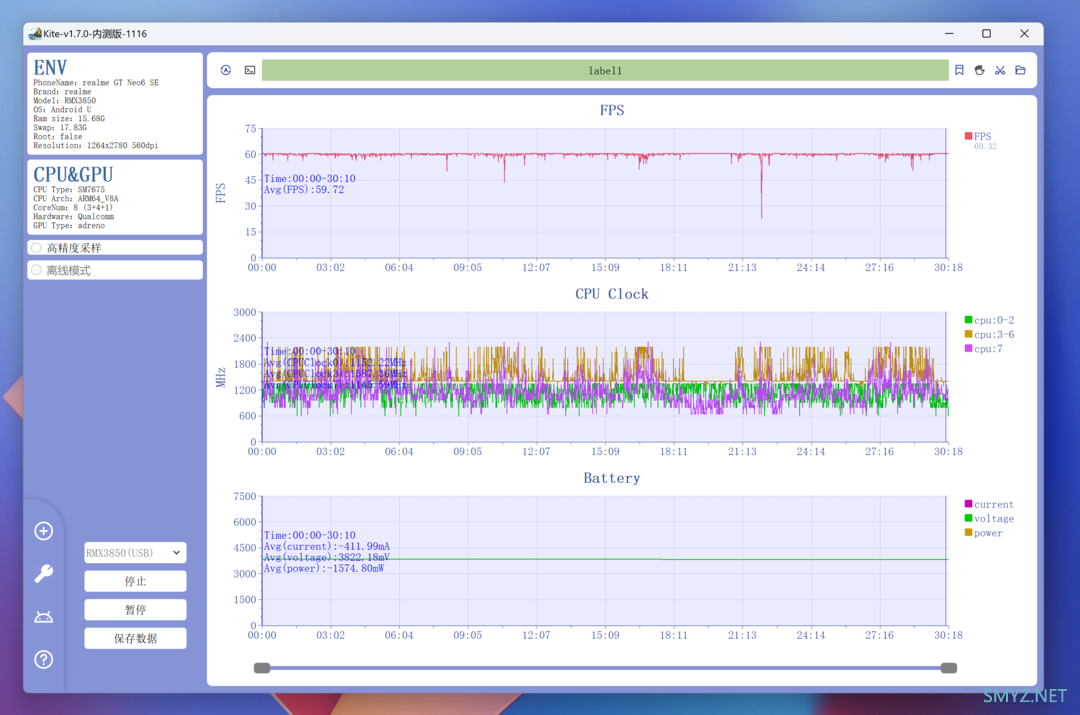Open the terminal console icon in toolbar

[x=250, y=70]
